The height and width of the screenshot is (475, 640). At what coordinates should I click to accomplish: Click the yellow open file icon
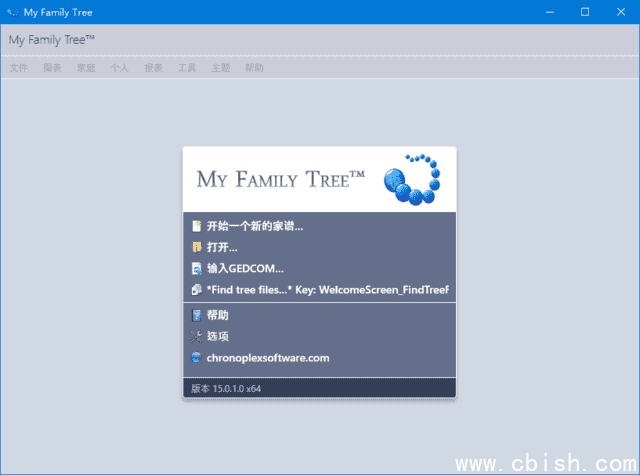pyautogui.click(x=197, y=247)
